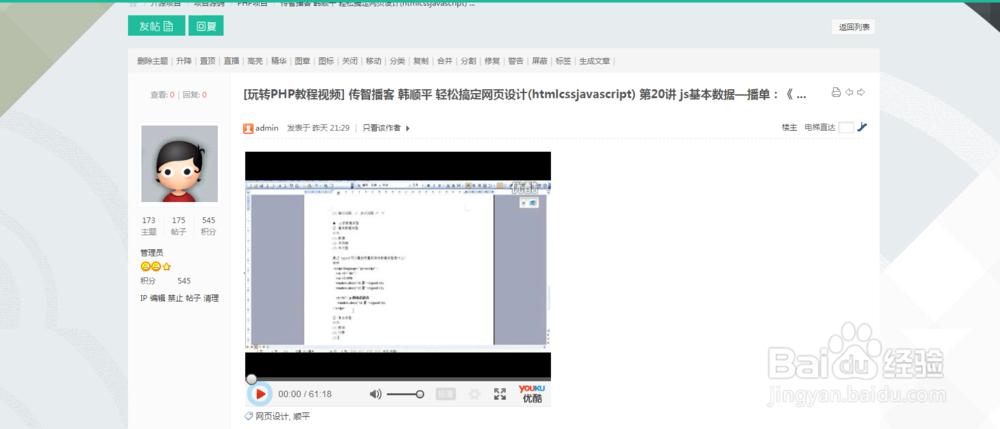Select the video quality 标清 button
1000x429 pixels.
pyautogui.click(x=446, y=394)
